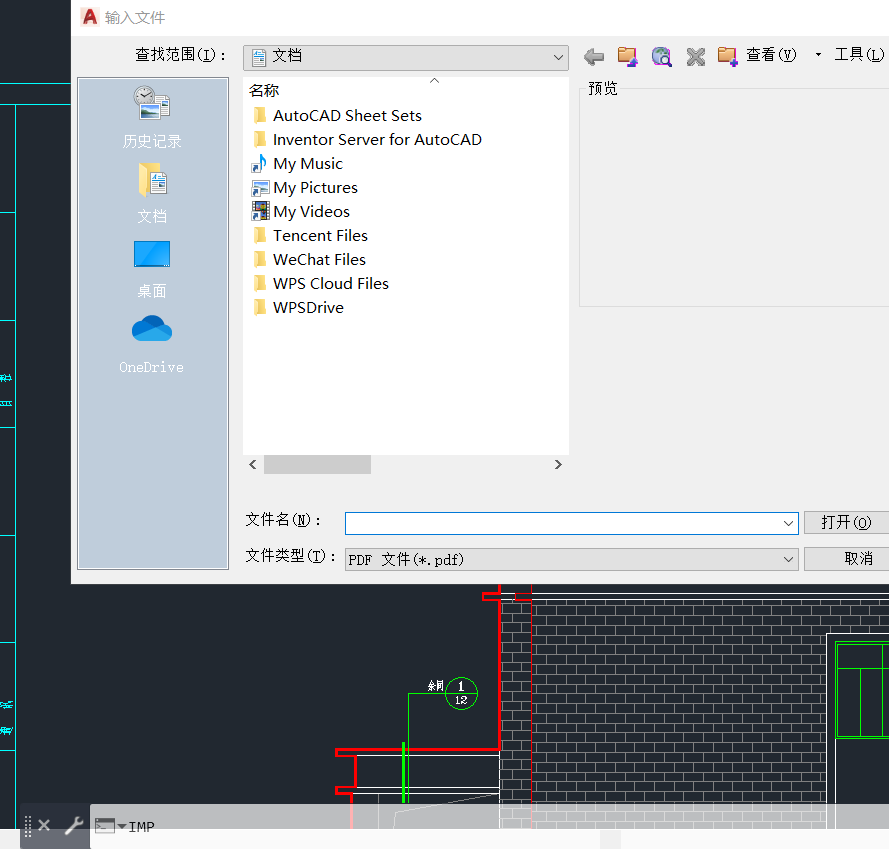Click the Delete (X) toolbar icon

(695, 56)
